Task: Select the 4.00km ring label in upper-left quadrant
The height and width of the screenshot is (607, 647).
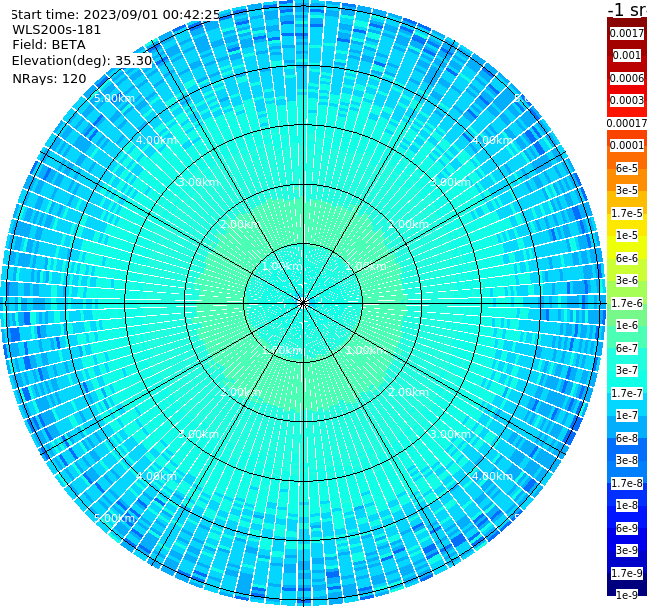Action: (156, 140)
